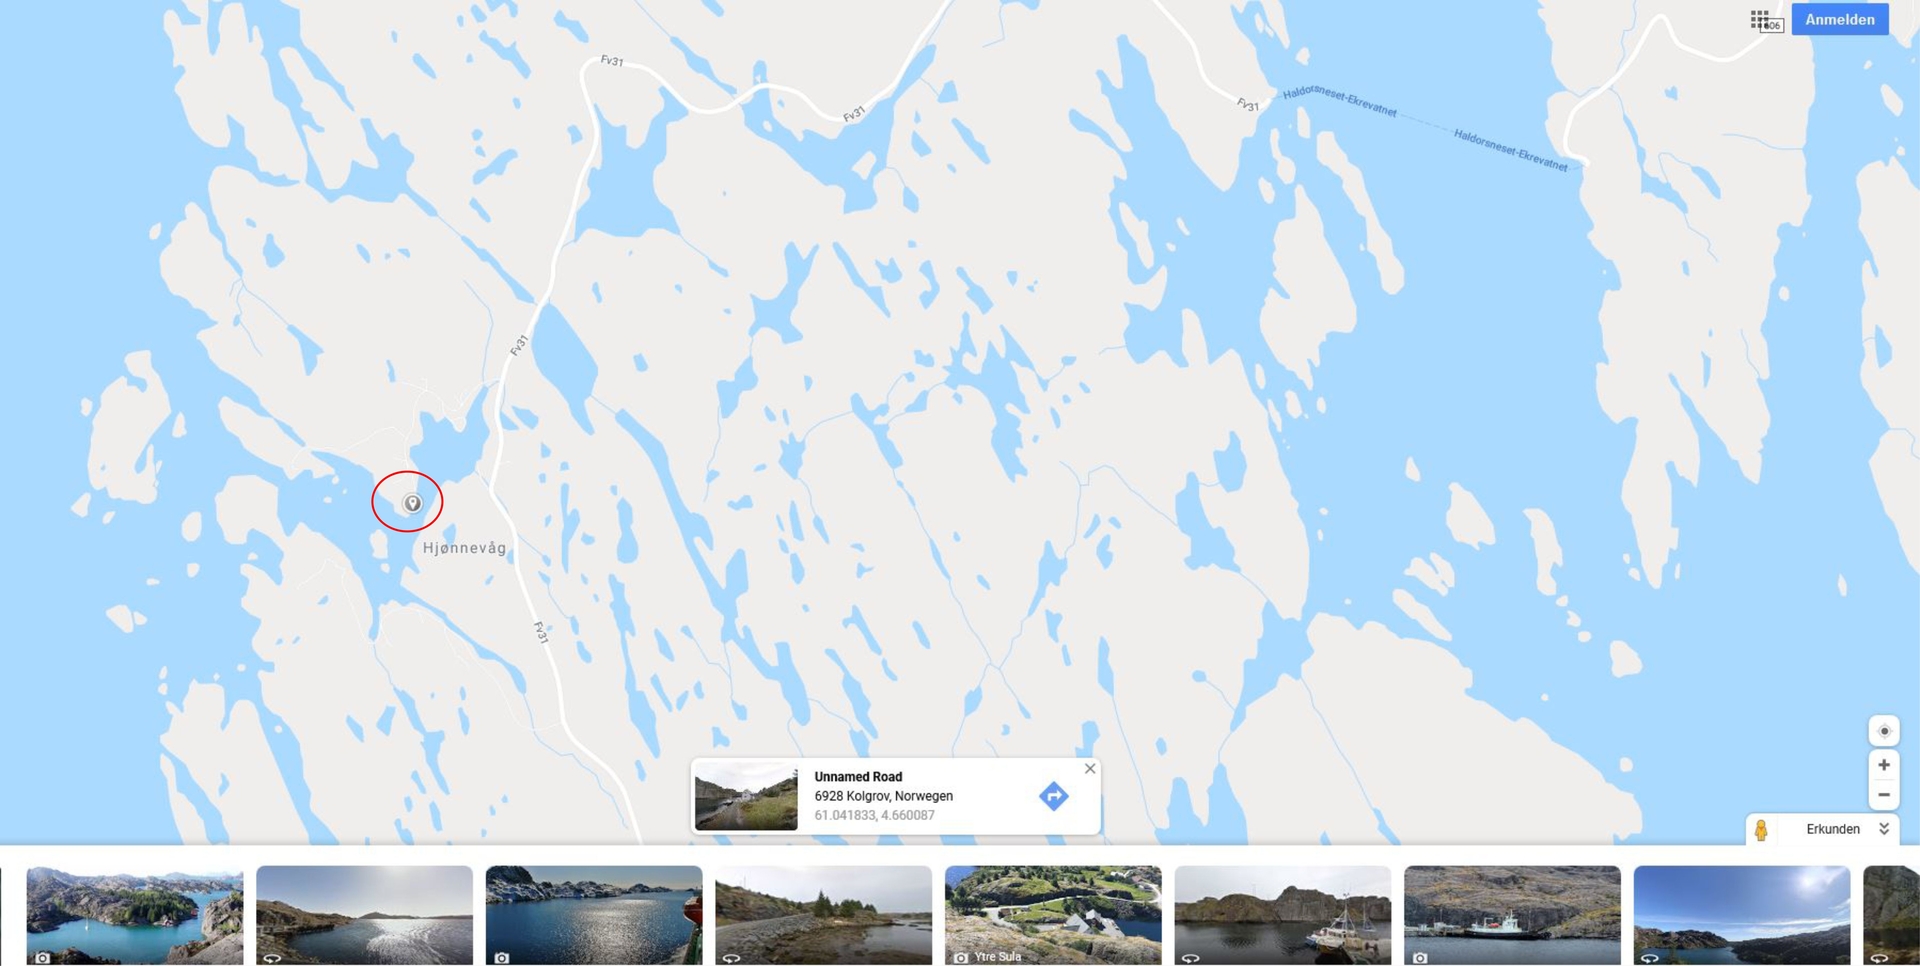Collapse the Erkunden panel with double chevron
This screenshot has height=966, width=1920.
click(1884, 829)
